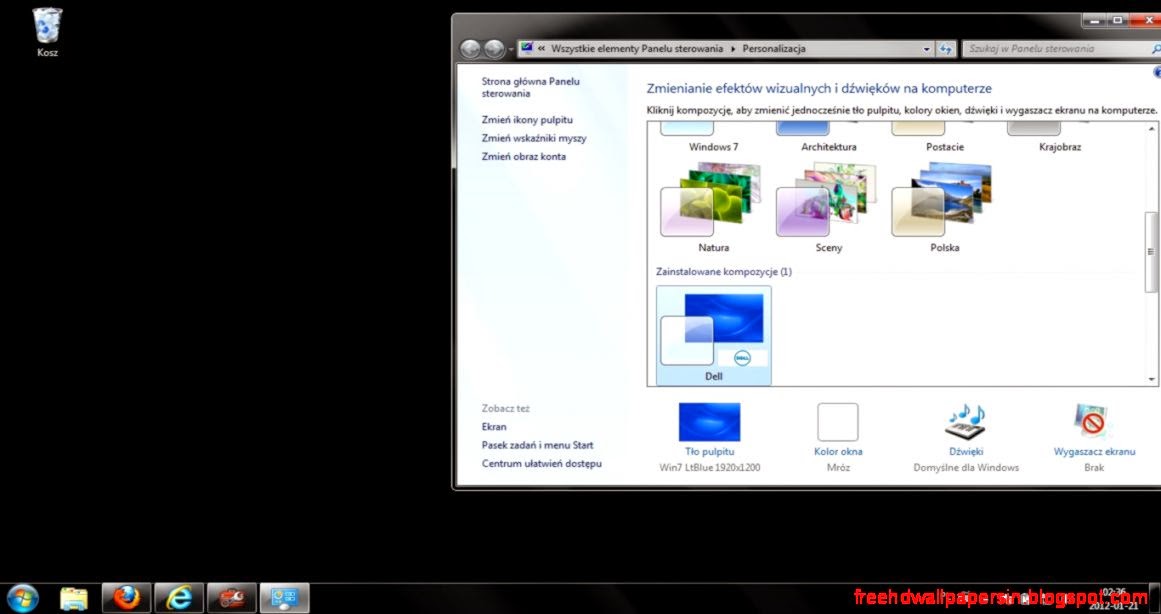Open Windows Explorer from the taskbar

[x=74, y=597]
